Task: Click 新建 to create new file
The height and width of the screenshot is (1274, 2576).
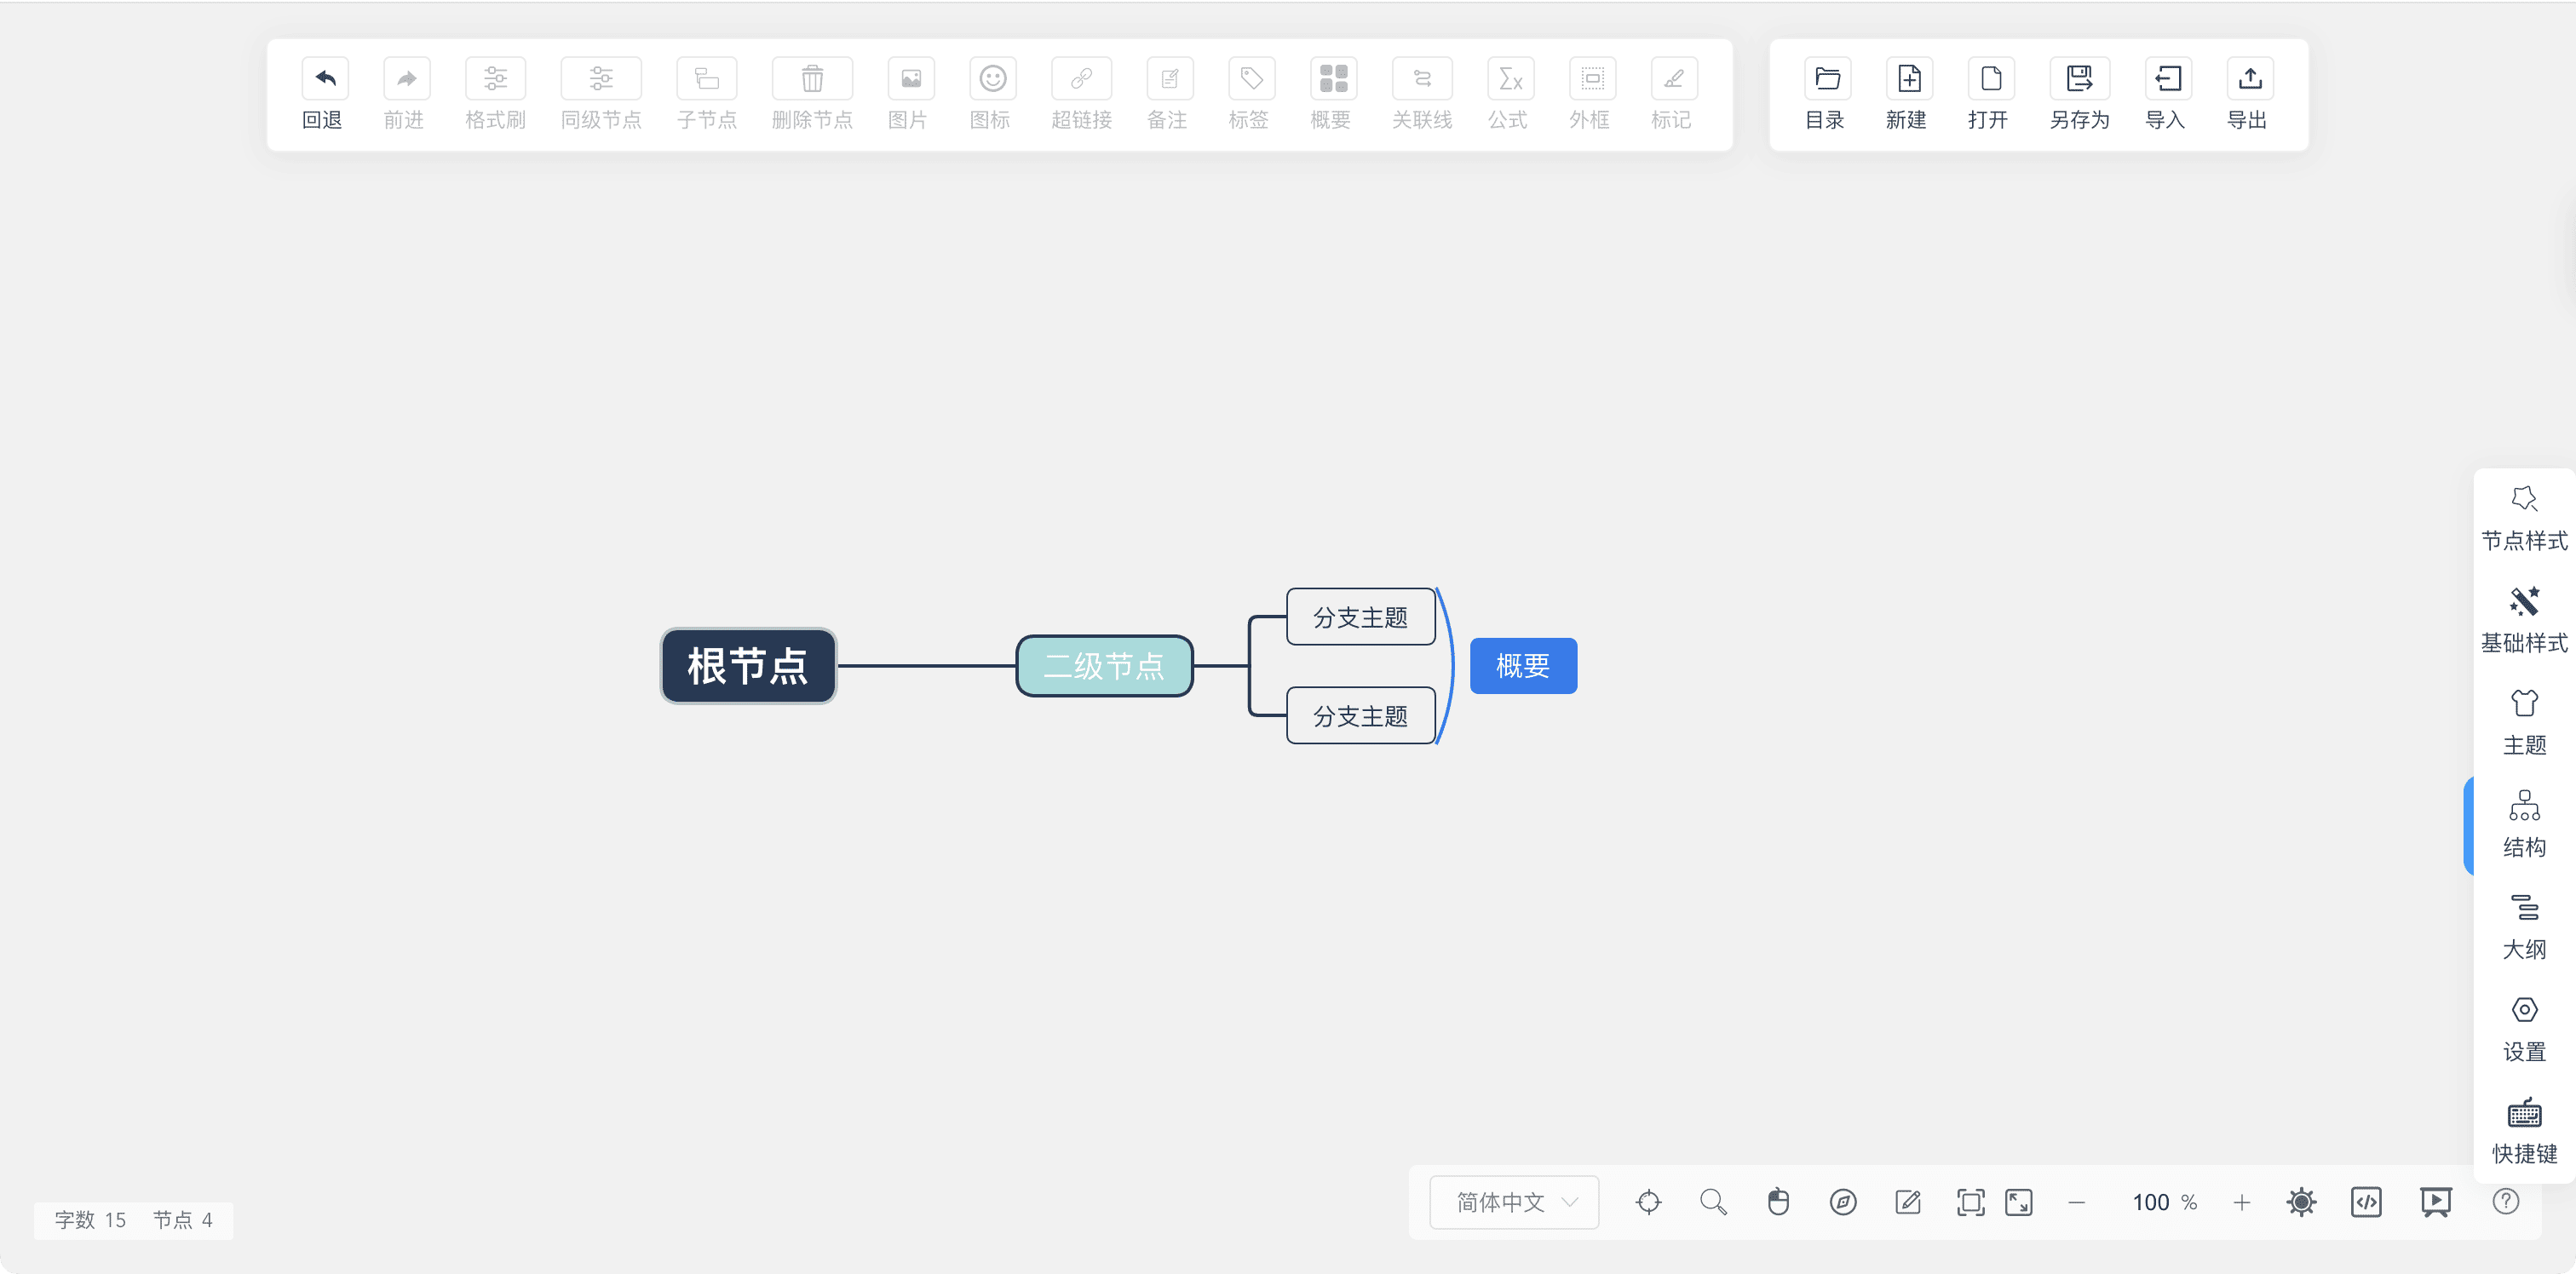Action: click(1908, 79)
